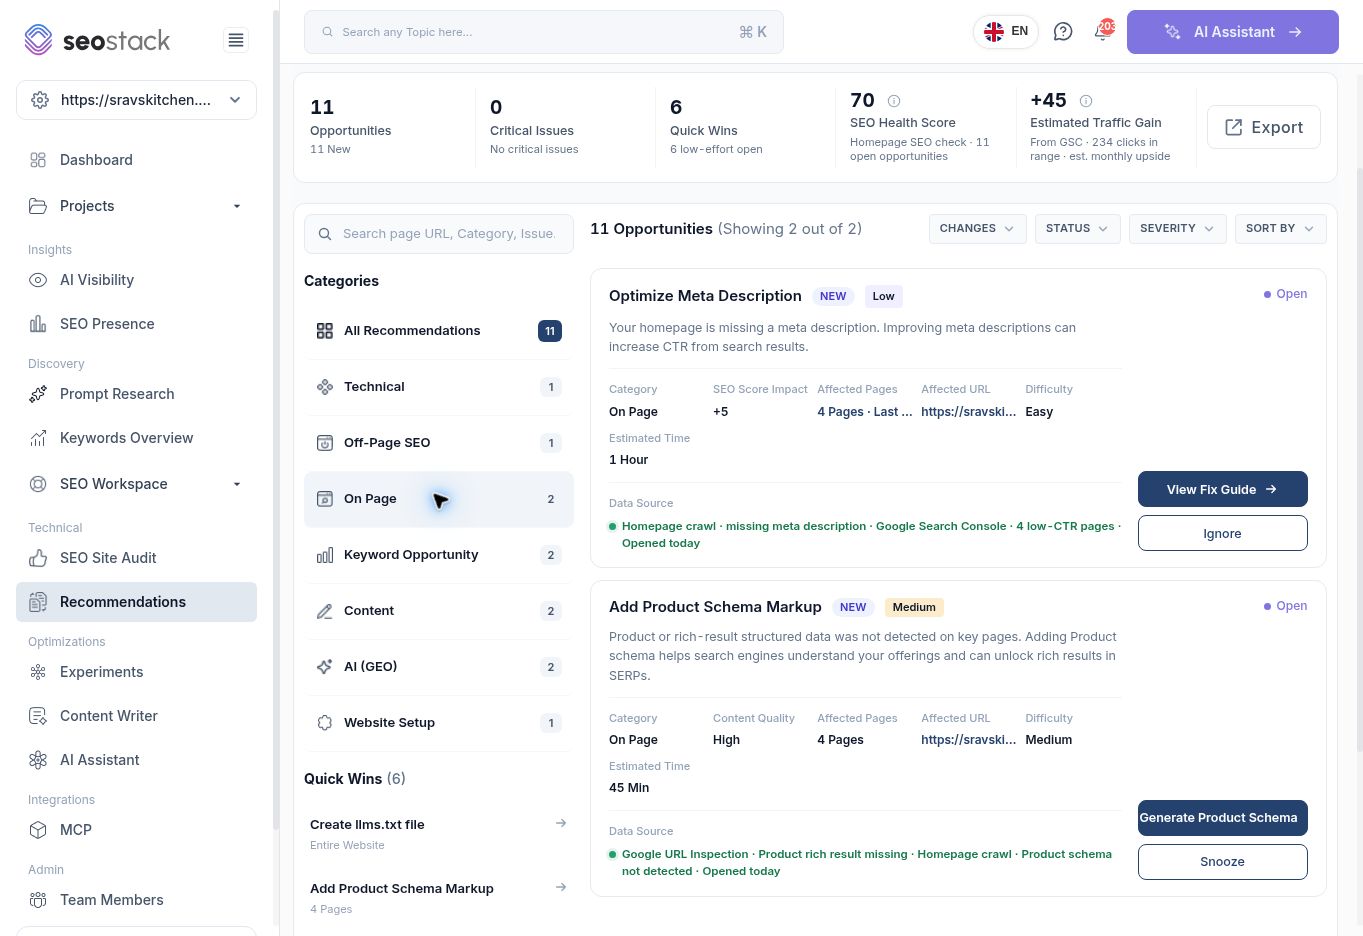Image resolution: width=1363 pixels, height=936 pixels.
Task: Click the Content category row
Action: tap(439, 611)
